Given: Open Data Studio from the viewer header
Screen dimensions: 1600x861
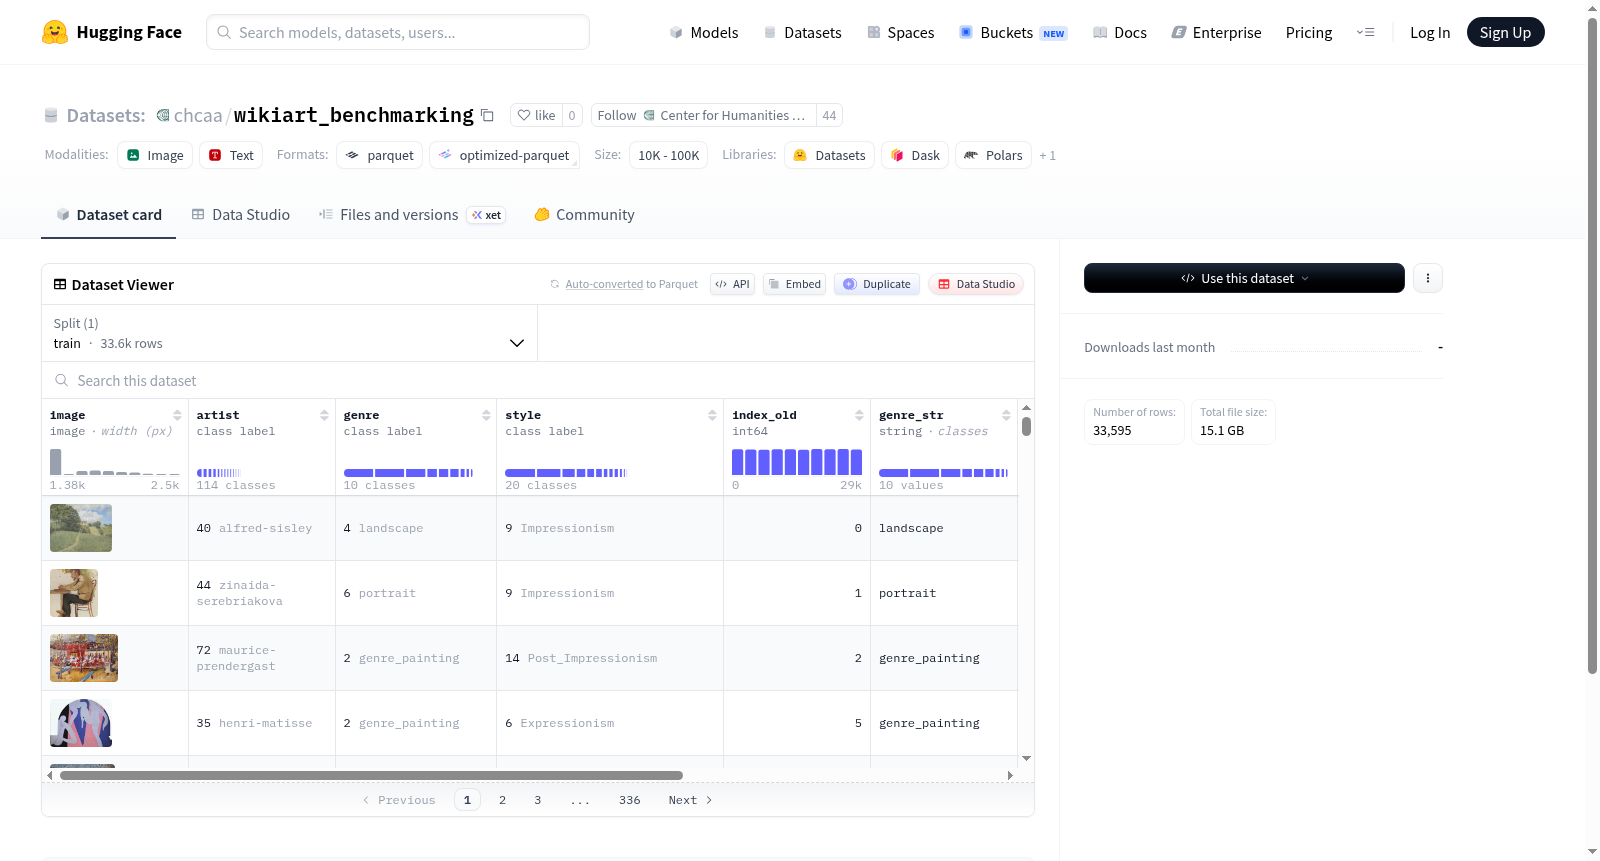Looking at the screenshot, I should tap(975, 284).
